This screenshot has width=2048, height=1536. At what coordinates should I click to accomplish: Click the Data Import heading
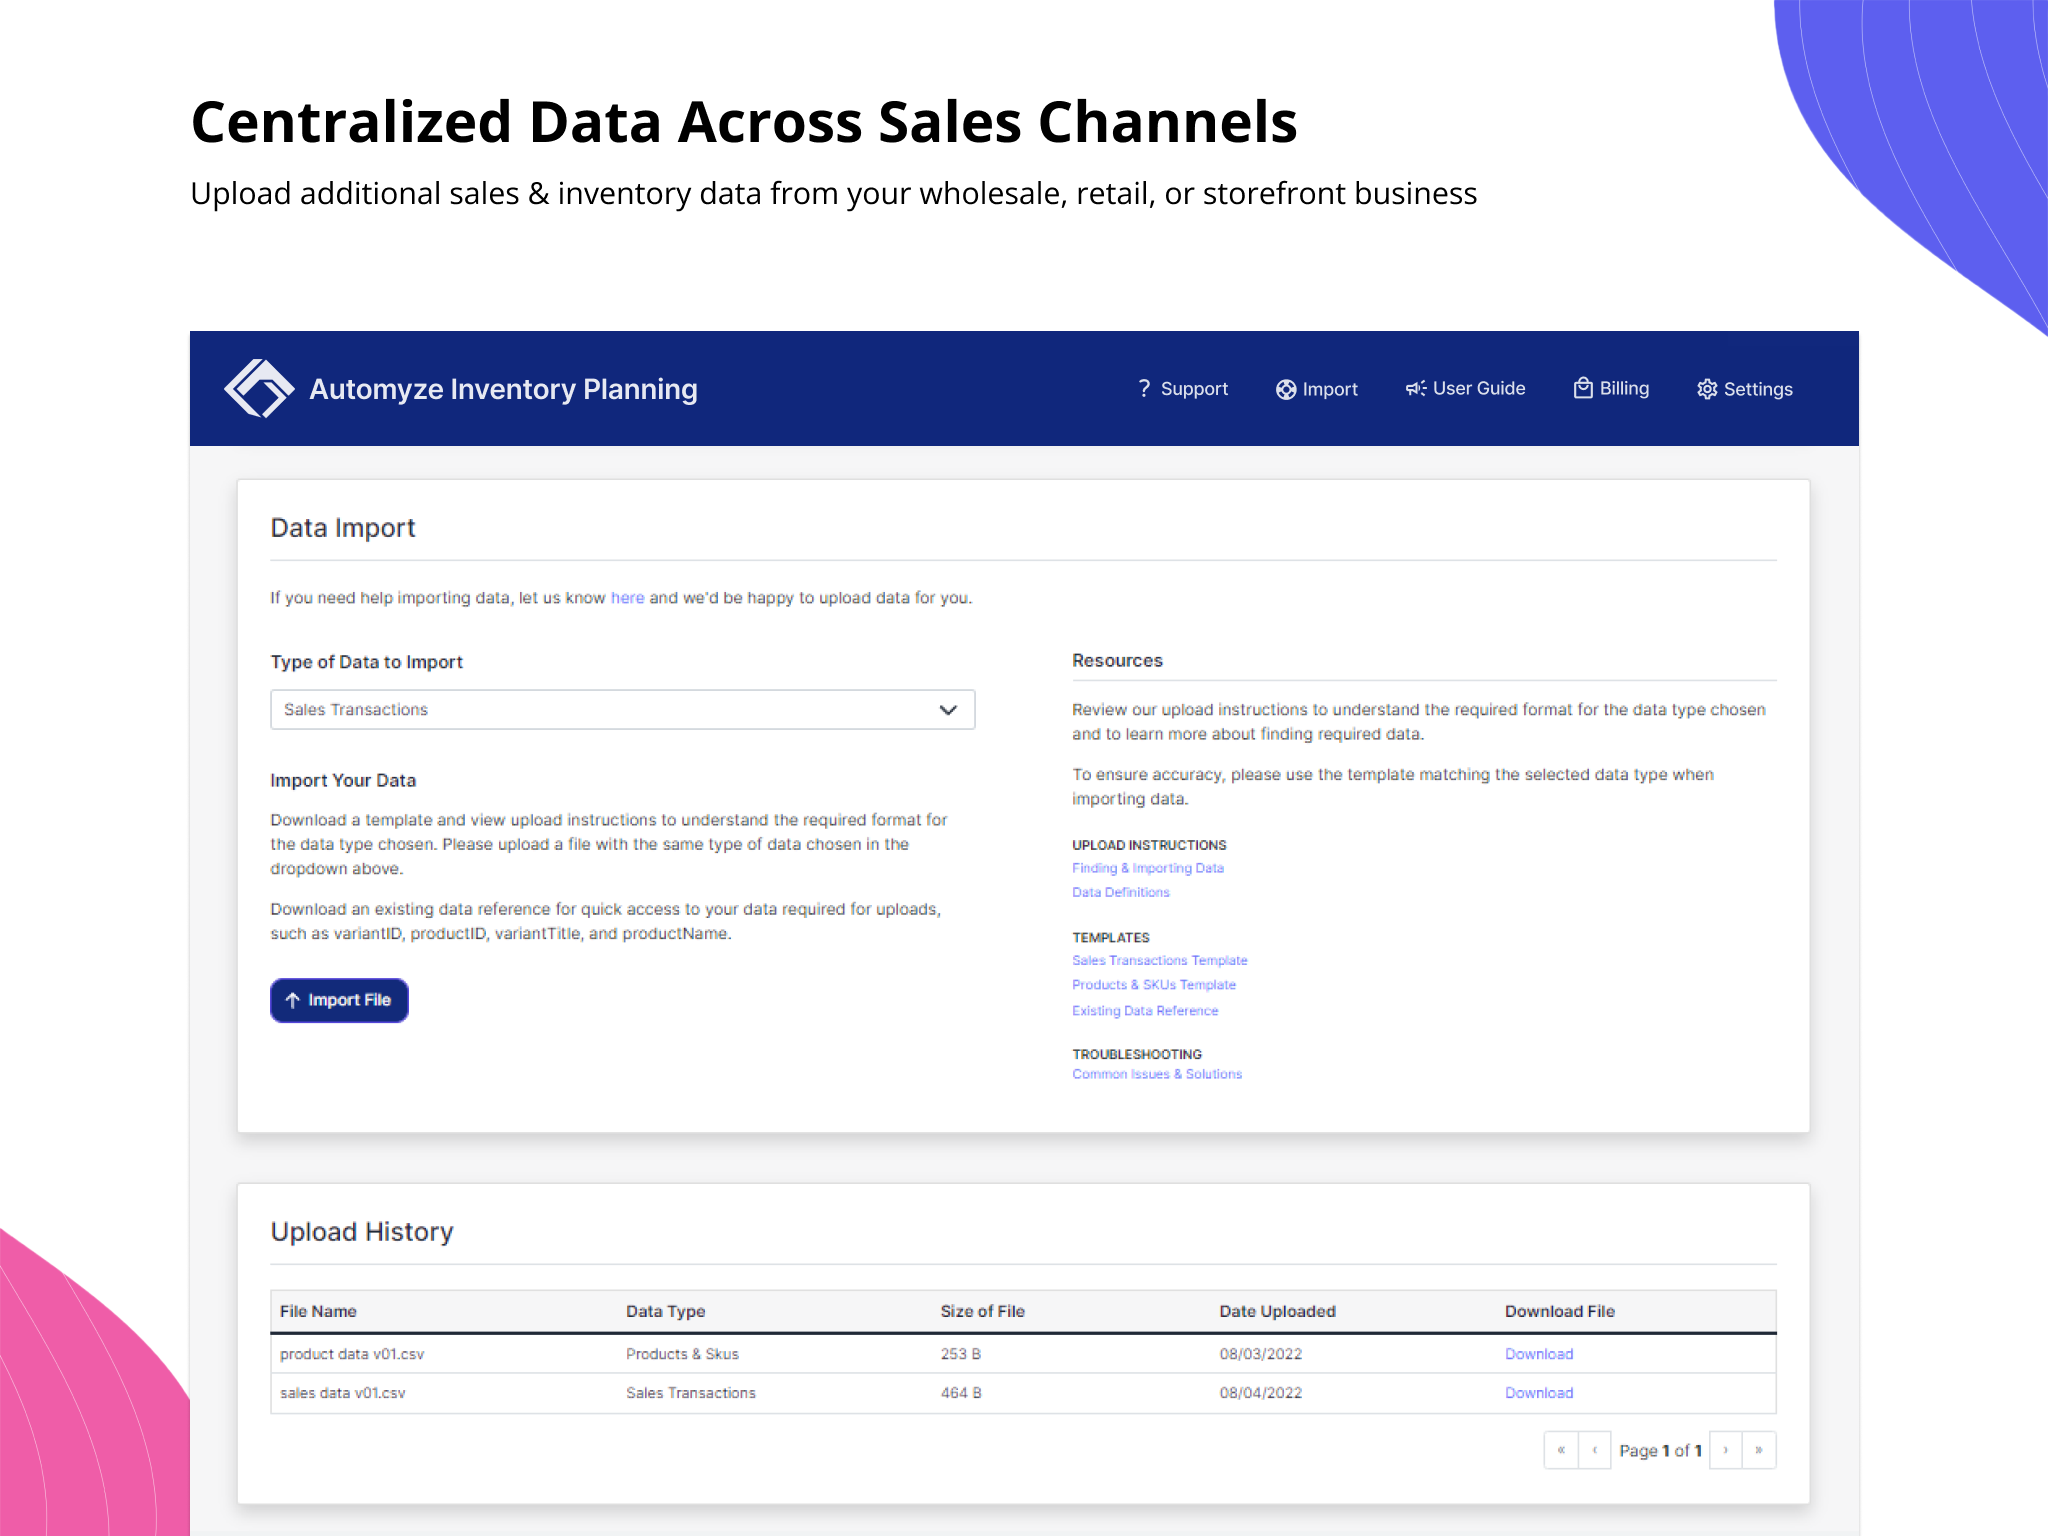click(343, 528)
